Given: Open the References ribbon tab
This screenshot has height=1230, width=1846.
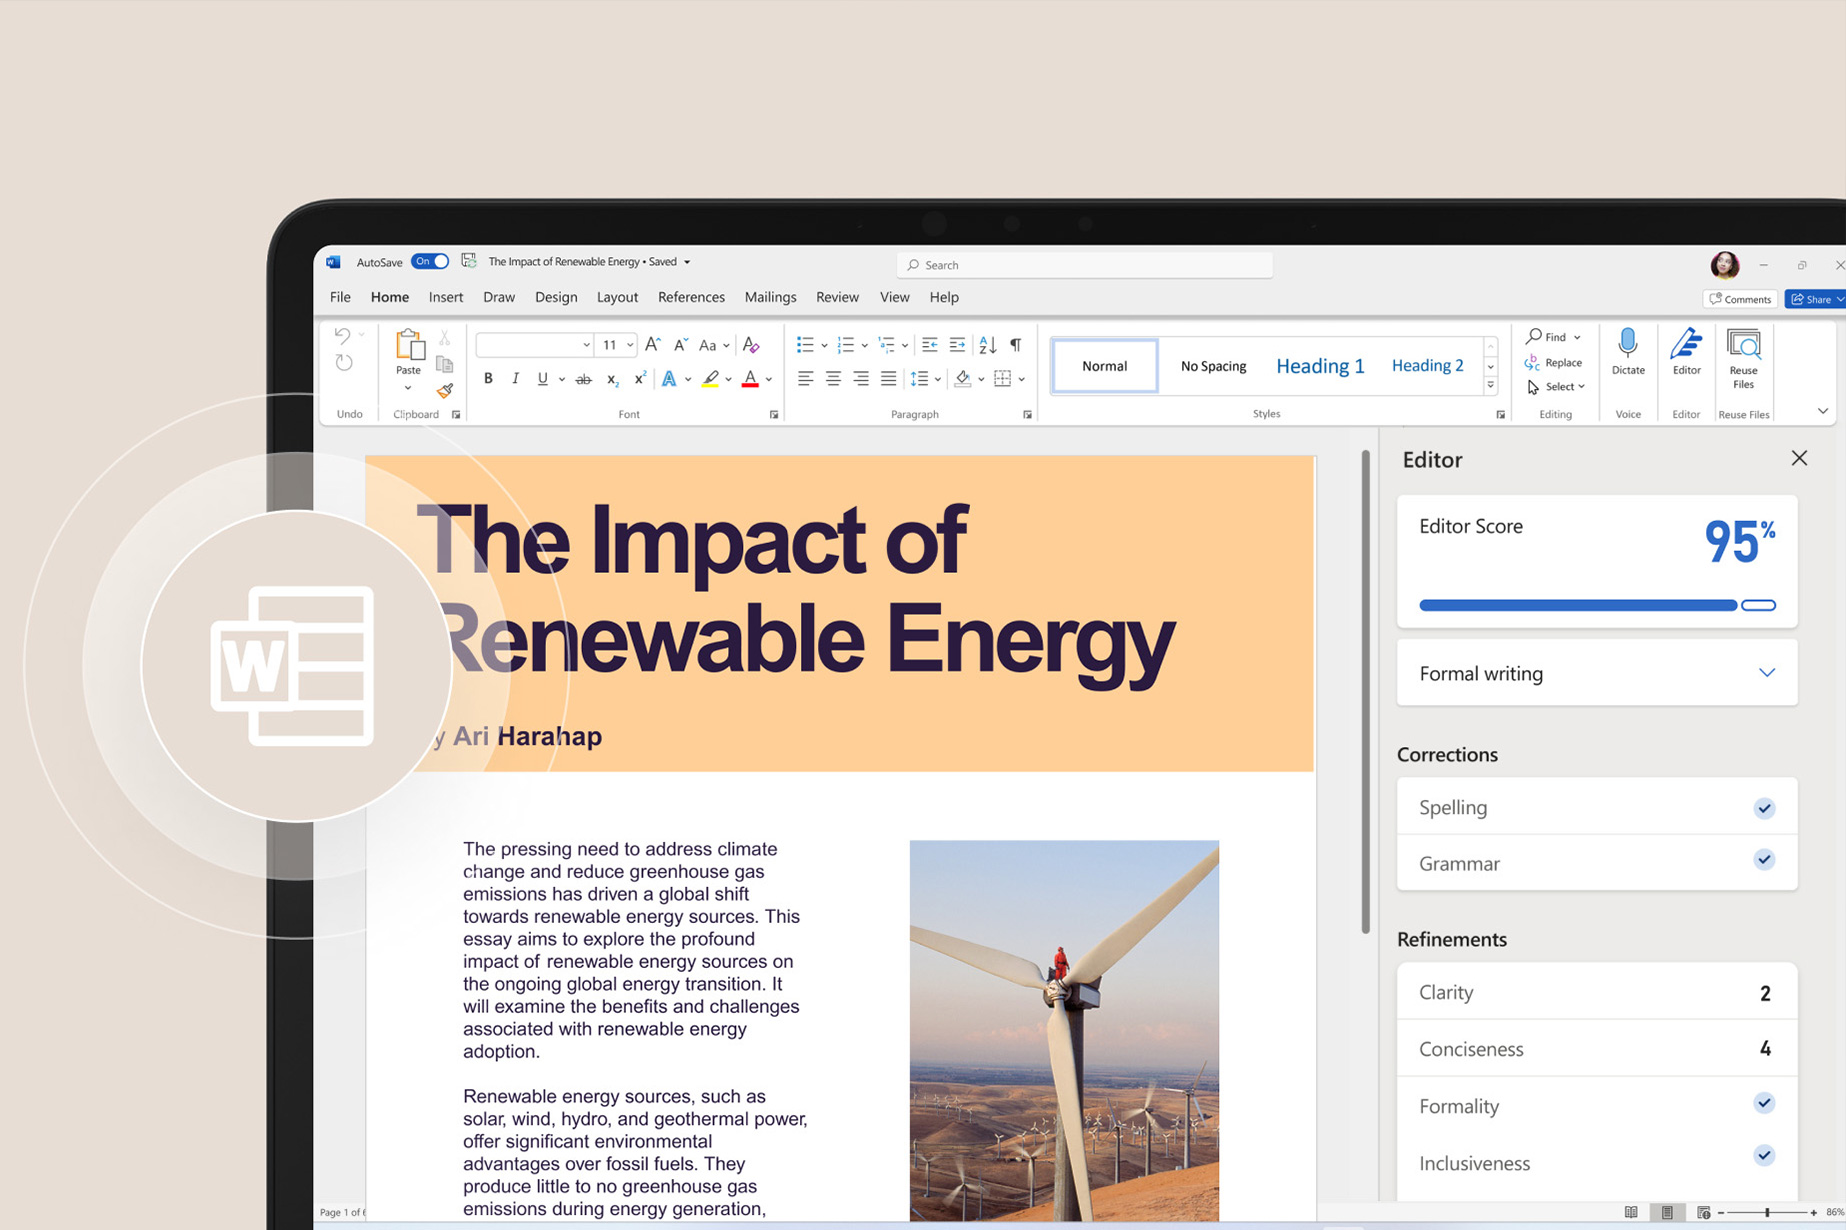Looking at the screenshot, I should (691, 297).
